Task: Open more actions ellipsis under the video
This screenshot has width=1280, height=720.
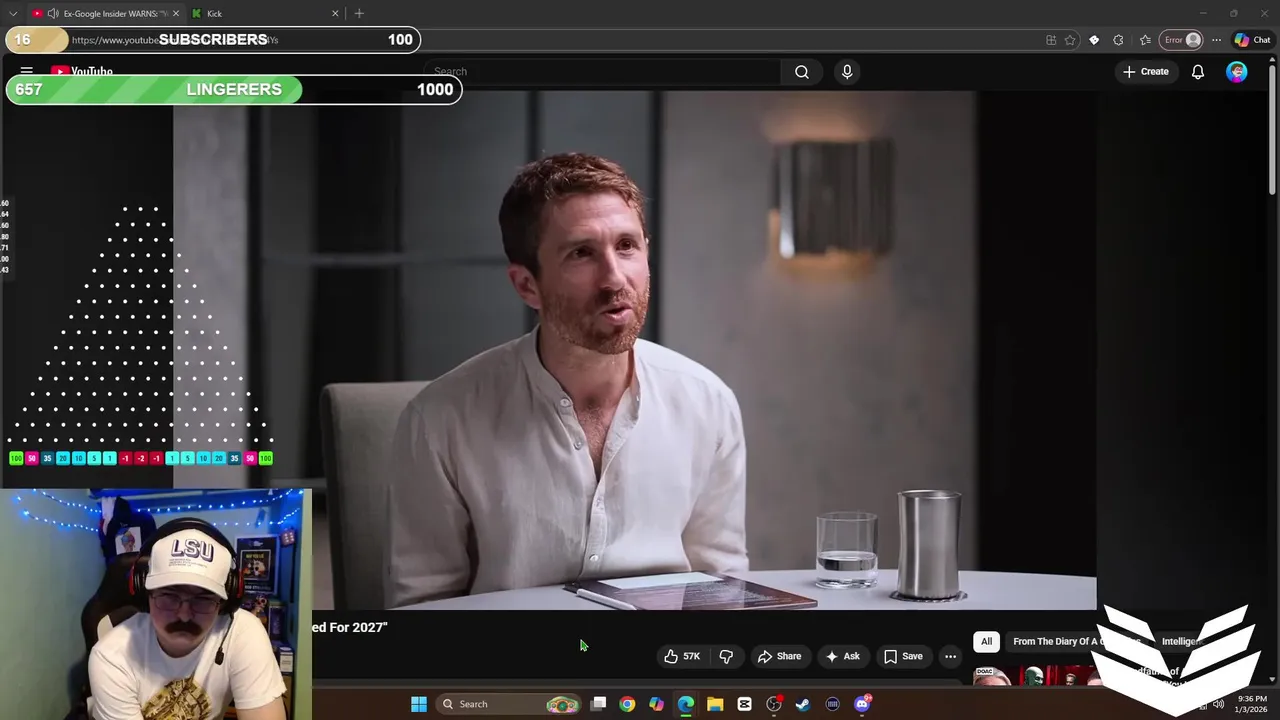Action: coord(950,656)
